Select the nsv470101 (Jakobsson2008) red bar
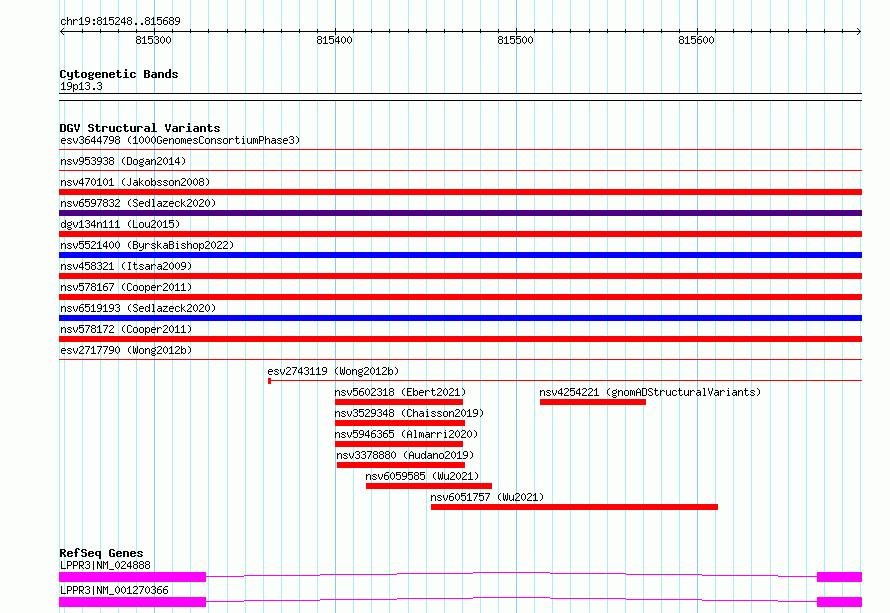890x613 pixels. pyautogui.click(x=460, y=192)
